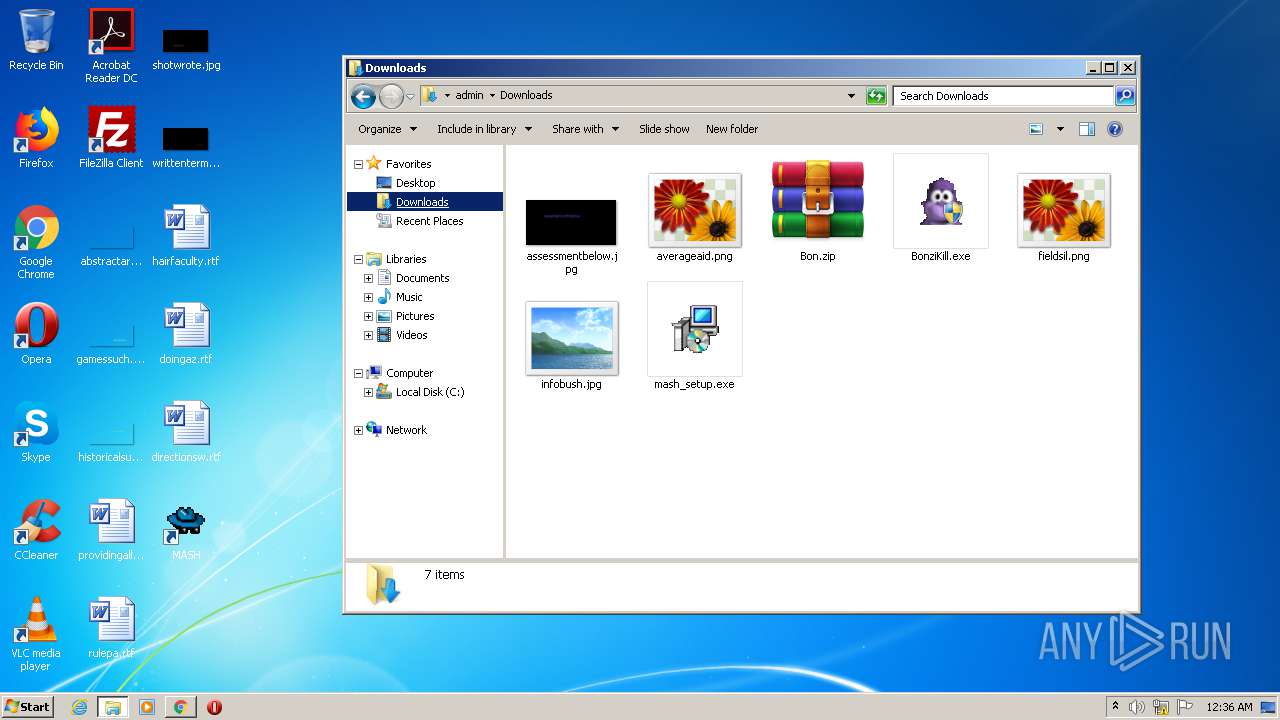Open Windows Media Player taskbar icon
The height and width of the screenshot is (720, 1280).
[147, 707]
